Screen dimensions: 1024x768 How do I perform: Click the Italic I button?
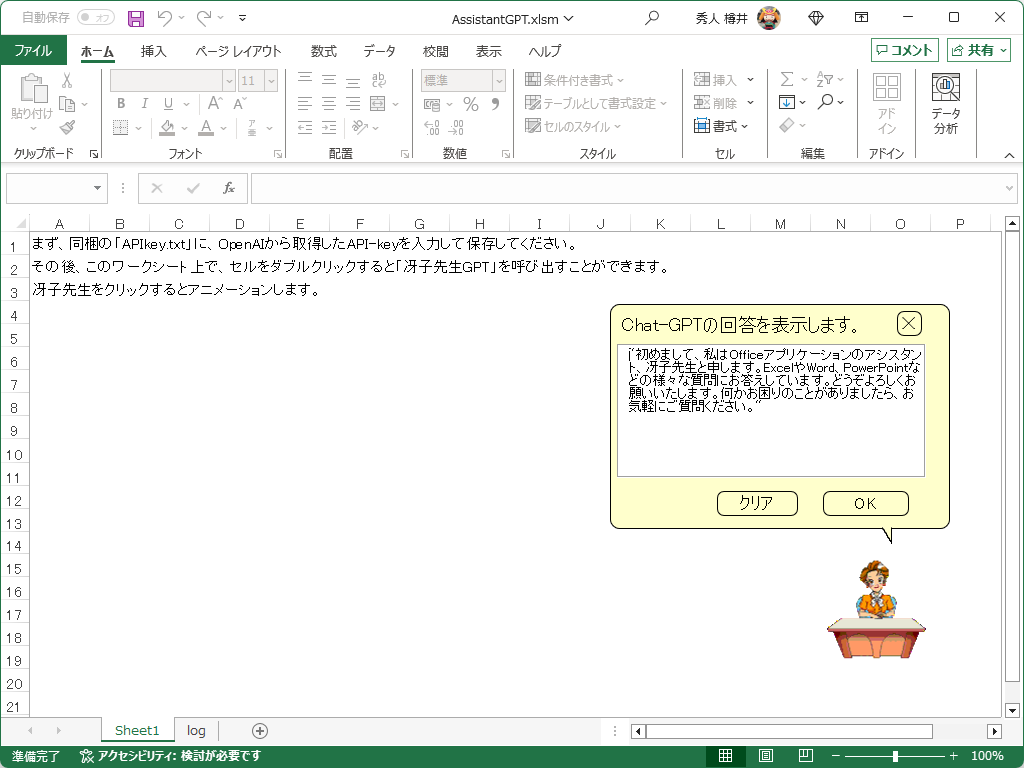tap(144, 103)
